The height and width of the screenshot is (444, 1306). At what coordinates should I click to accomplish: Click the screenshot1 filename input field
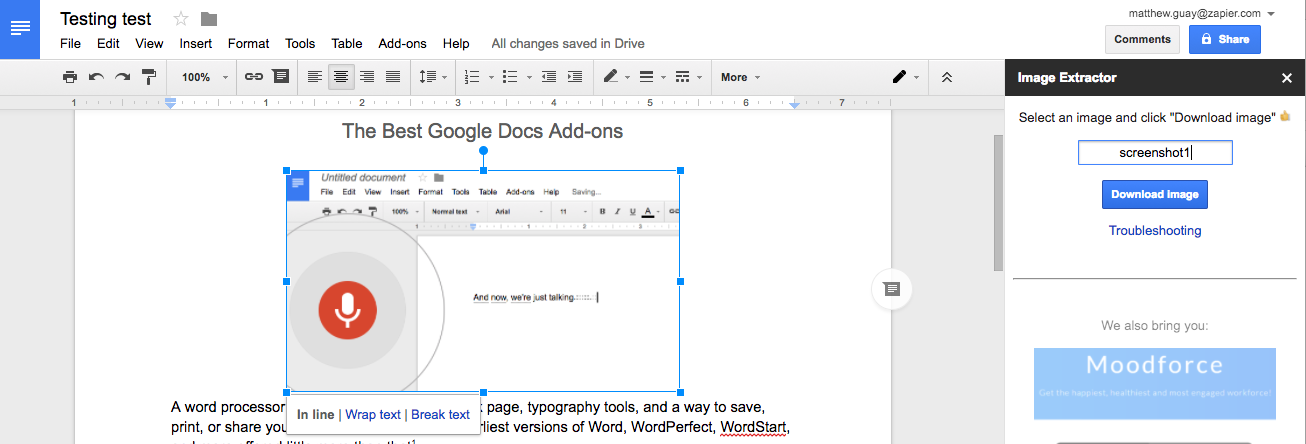pyautogui.click(x=1154, y=153)
